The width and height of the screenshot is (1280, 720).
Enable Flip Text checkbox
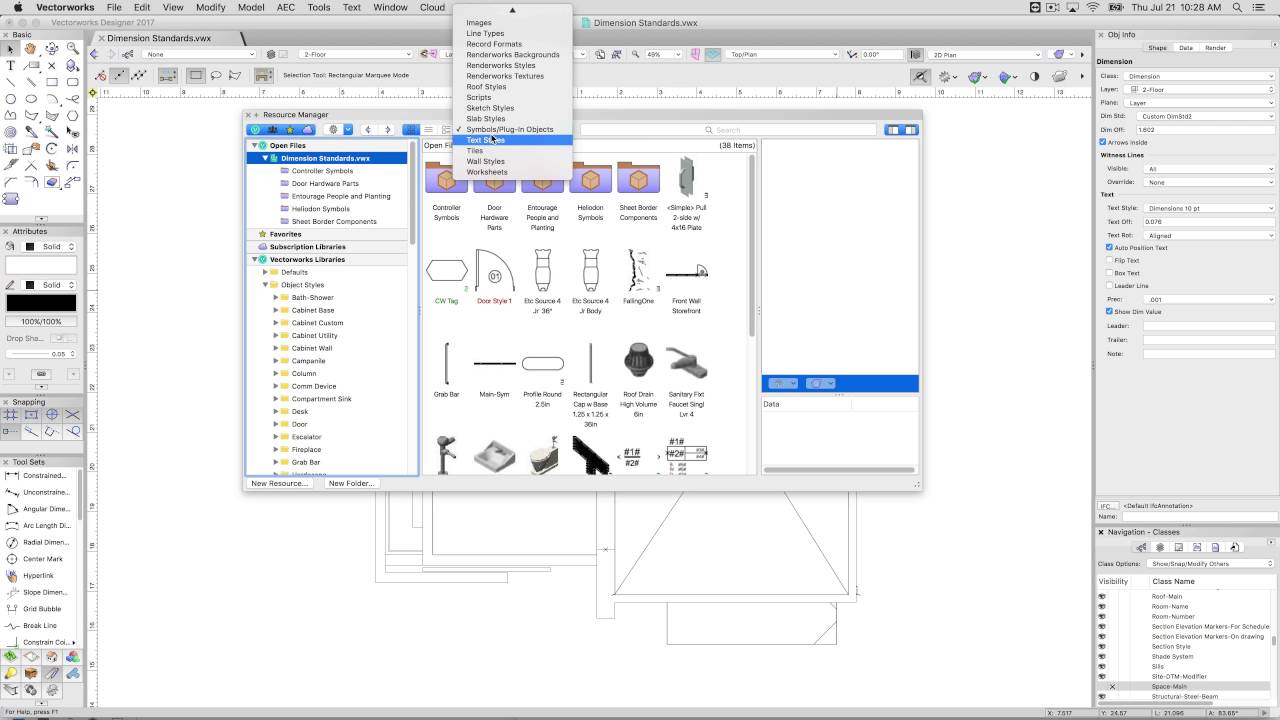coord(1109,260)
